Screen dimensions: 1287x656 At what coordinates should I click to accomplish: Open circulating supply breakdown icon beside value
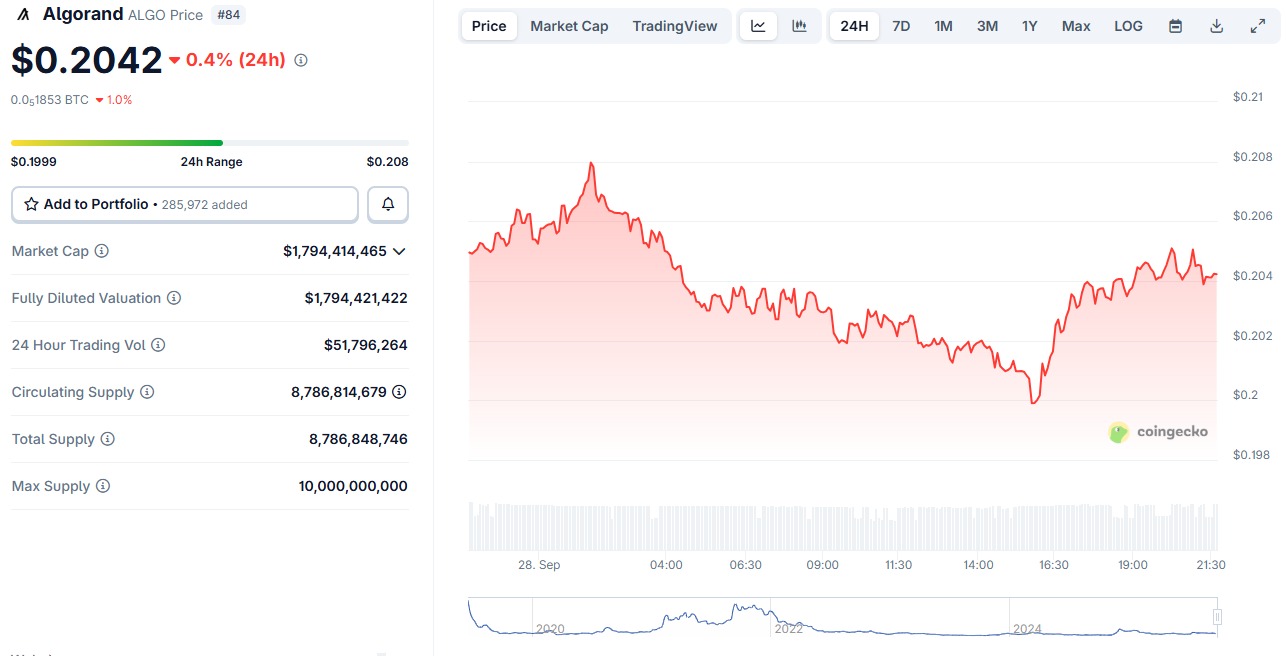(399, 392)
